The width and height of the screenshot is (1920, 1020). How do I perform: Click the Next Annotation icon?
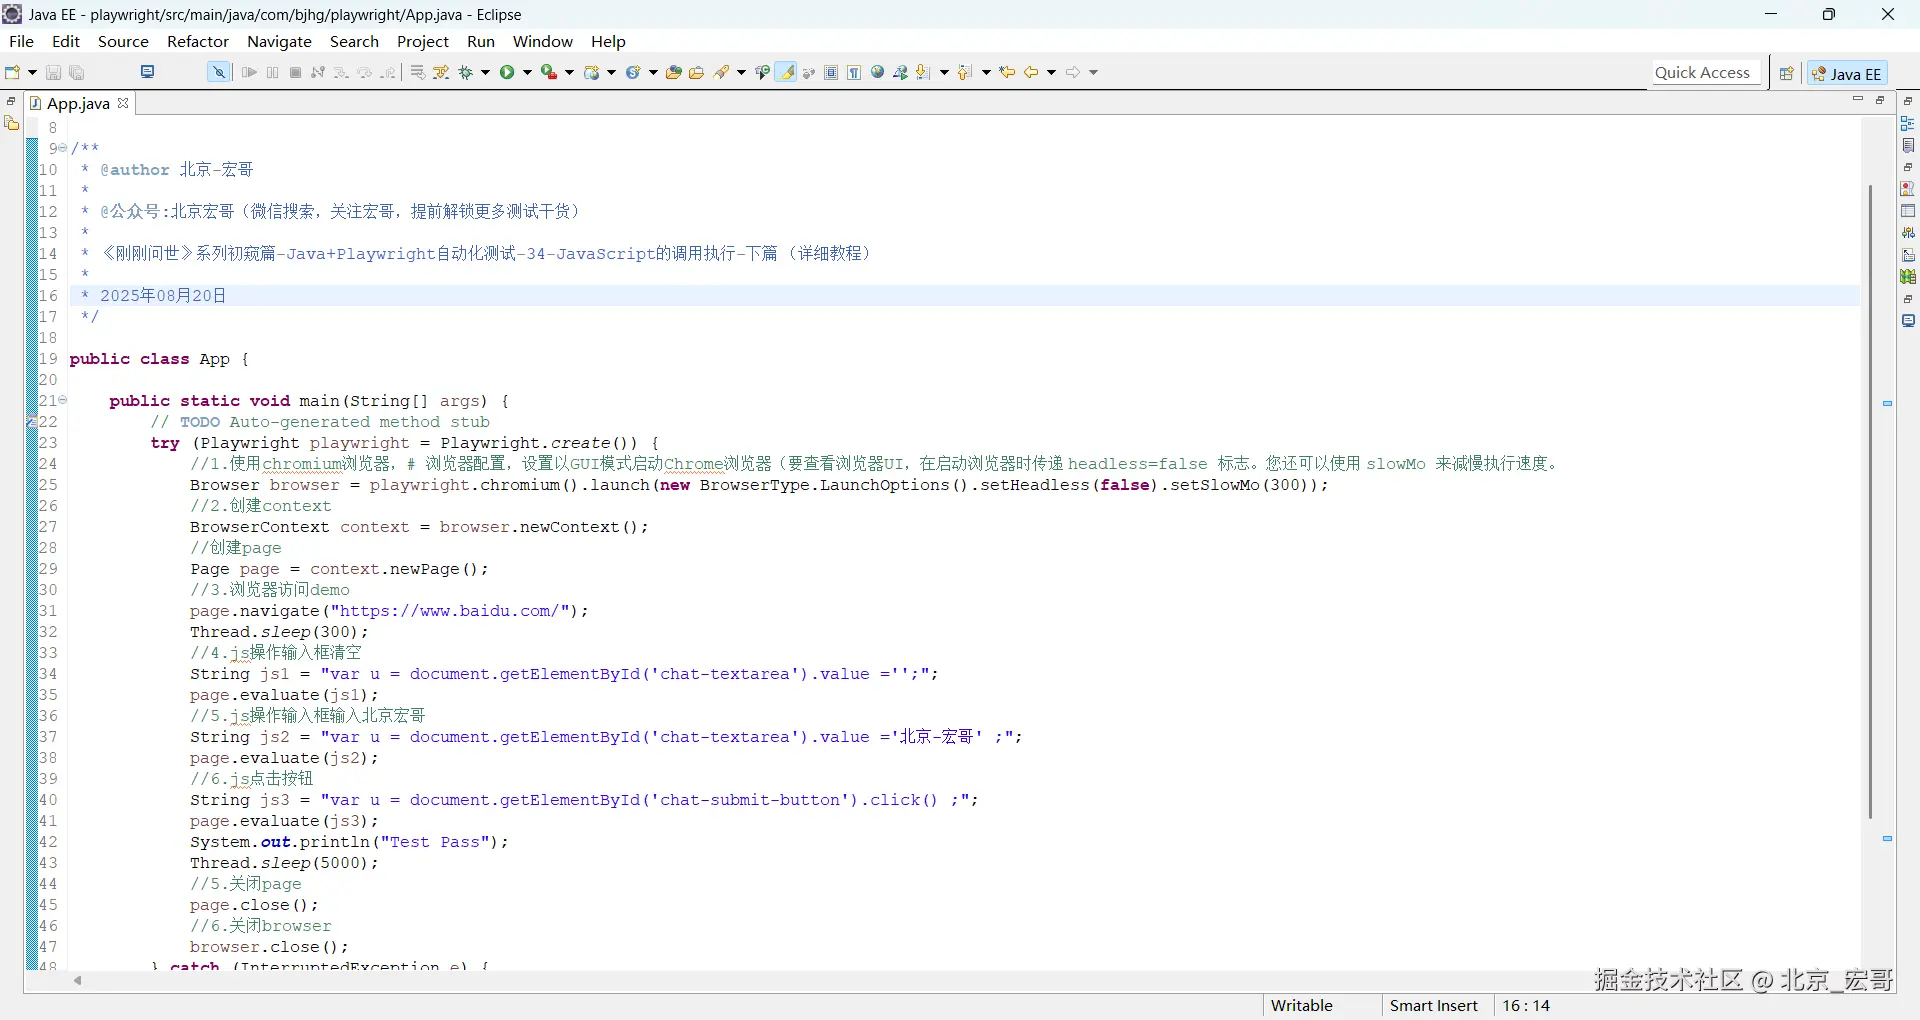(923, 72)
